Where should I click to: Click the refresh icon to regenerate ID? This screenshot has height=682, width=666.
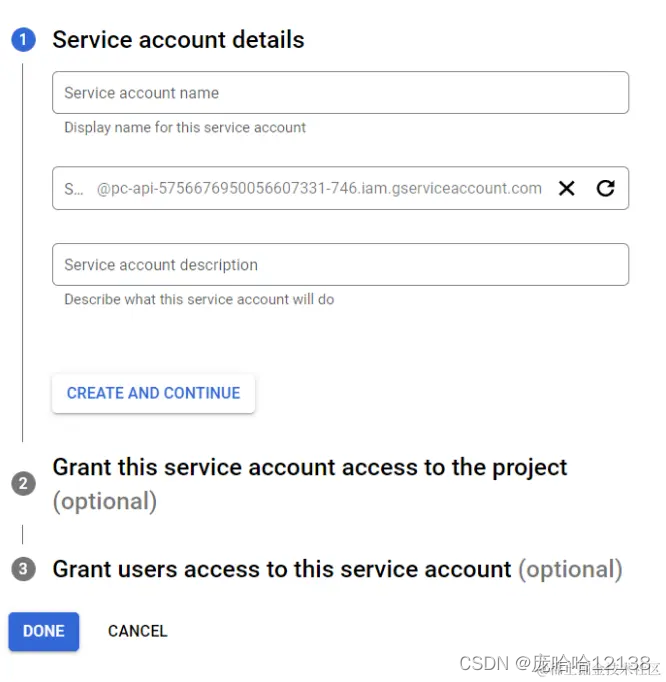(x=605, y=188)
